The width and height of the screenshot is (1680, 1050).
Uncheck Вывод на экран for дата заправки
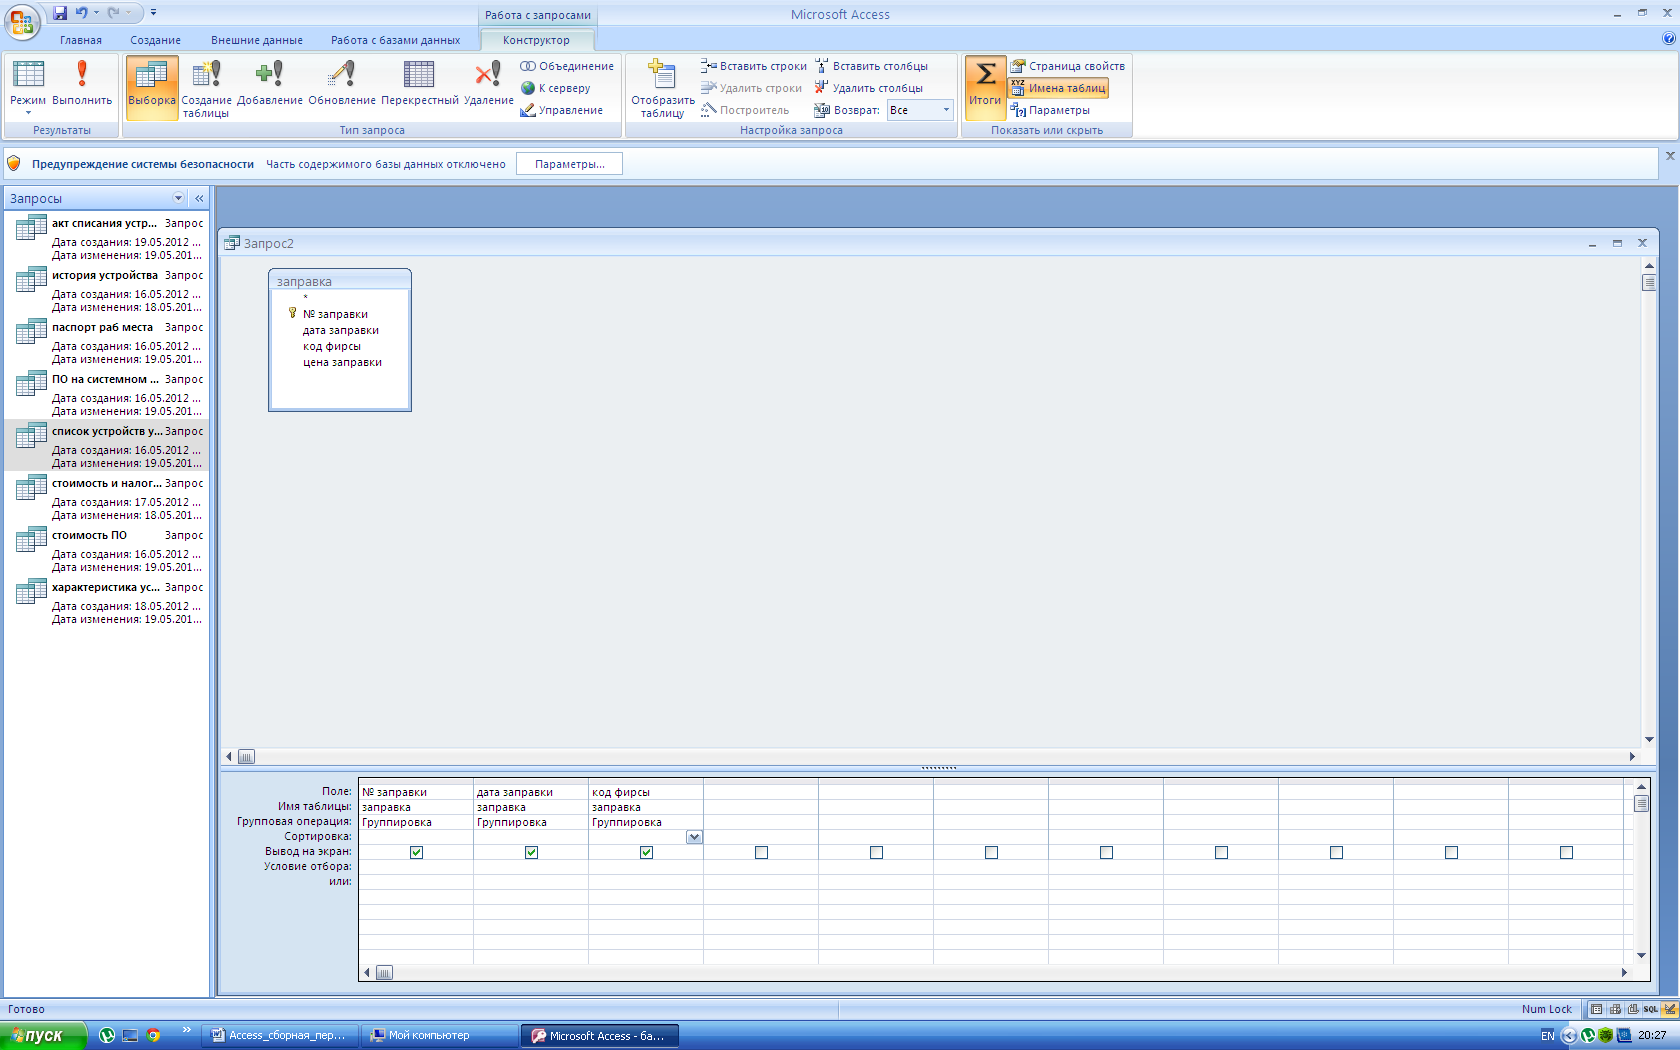[x=531, y=852]
